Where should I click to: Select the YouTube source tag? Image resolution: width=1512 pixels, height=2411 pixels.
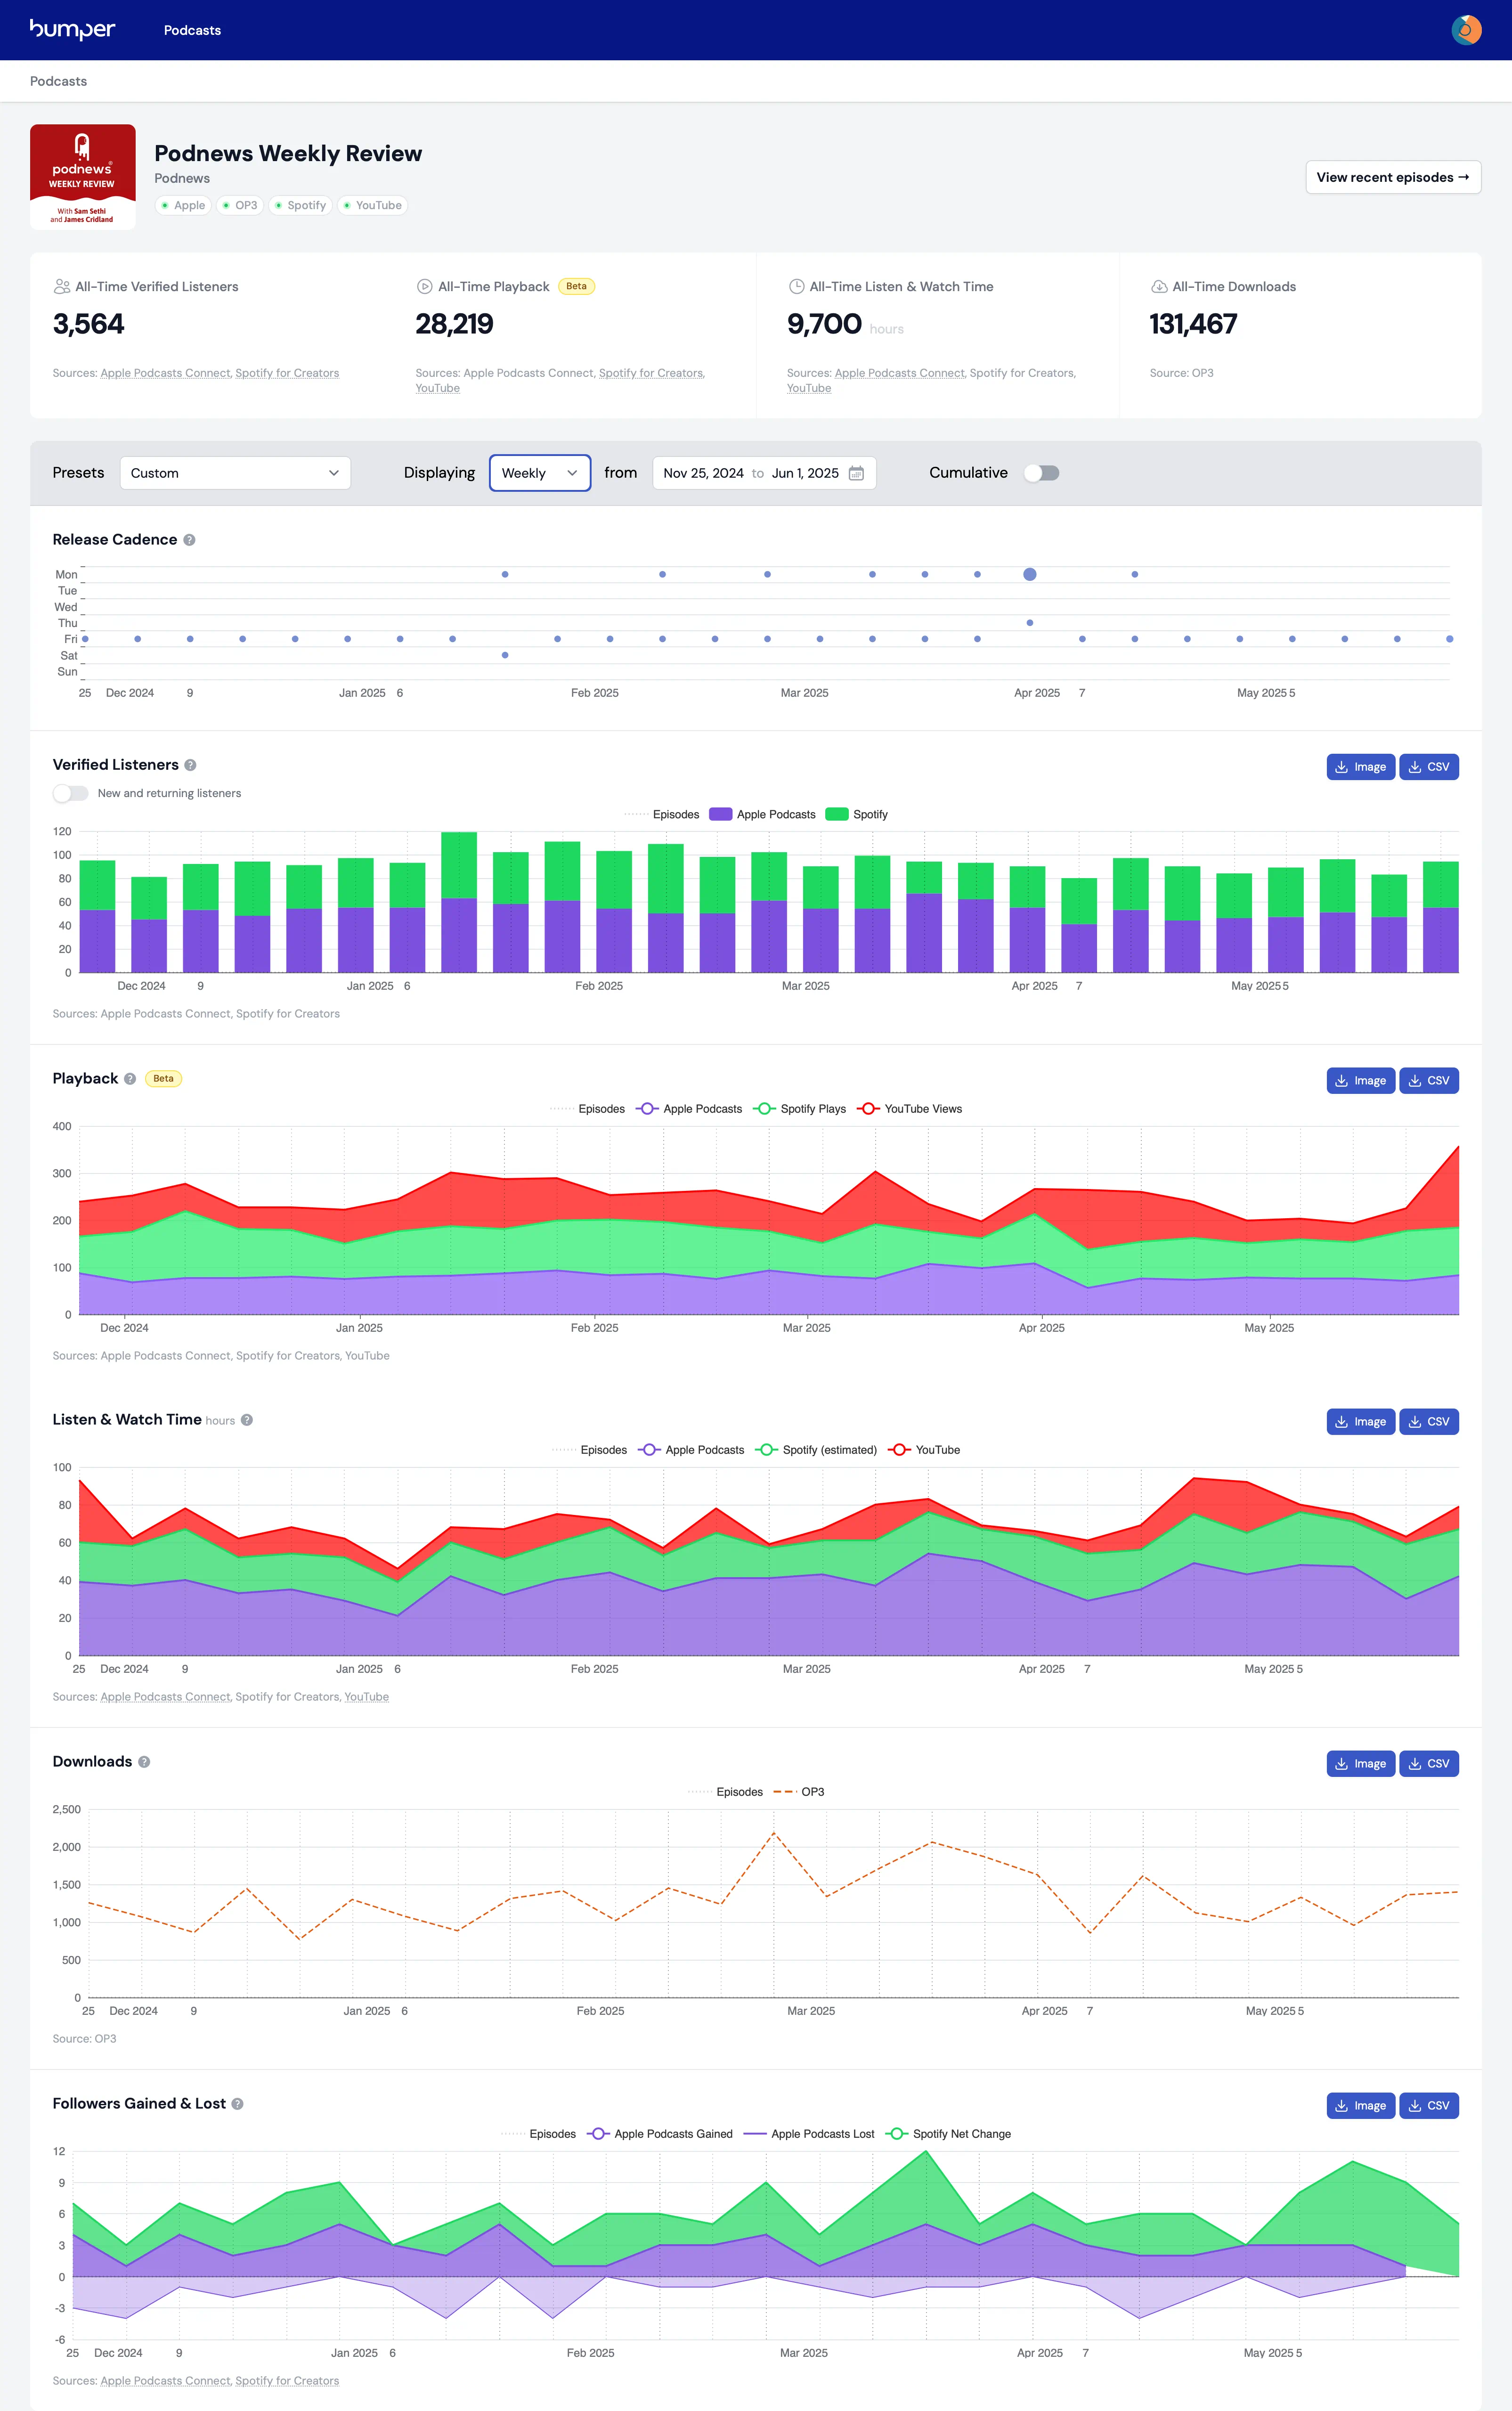tap(372, 206)
